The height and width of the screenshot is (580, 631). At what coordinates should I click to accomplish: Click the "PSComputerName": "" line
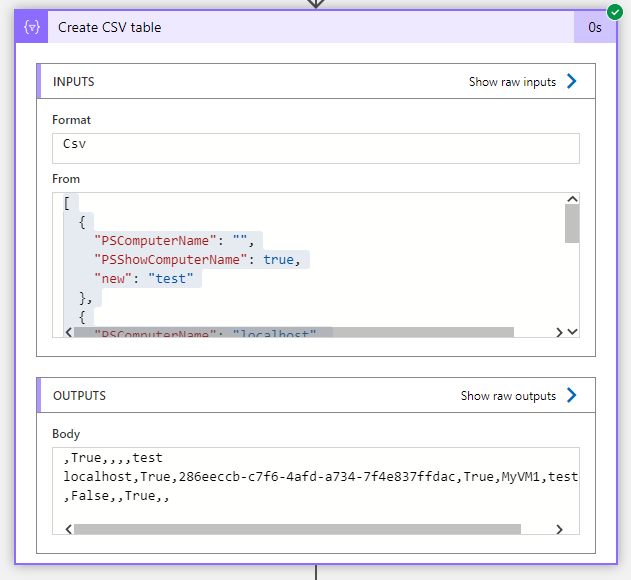pos(174,241)
